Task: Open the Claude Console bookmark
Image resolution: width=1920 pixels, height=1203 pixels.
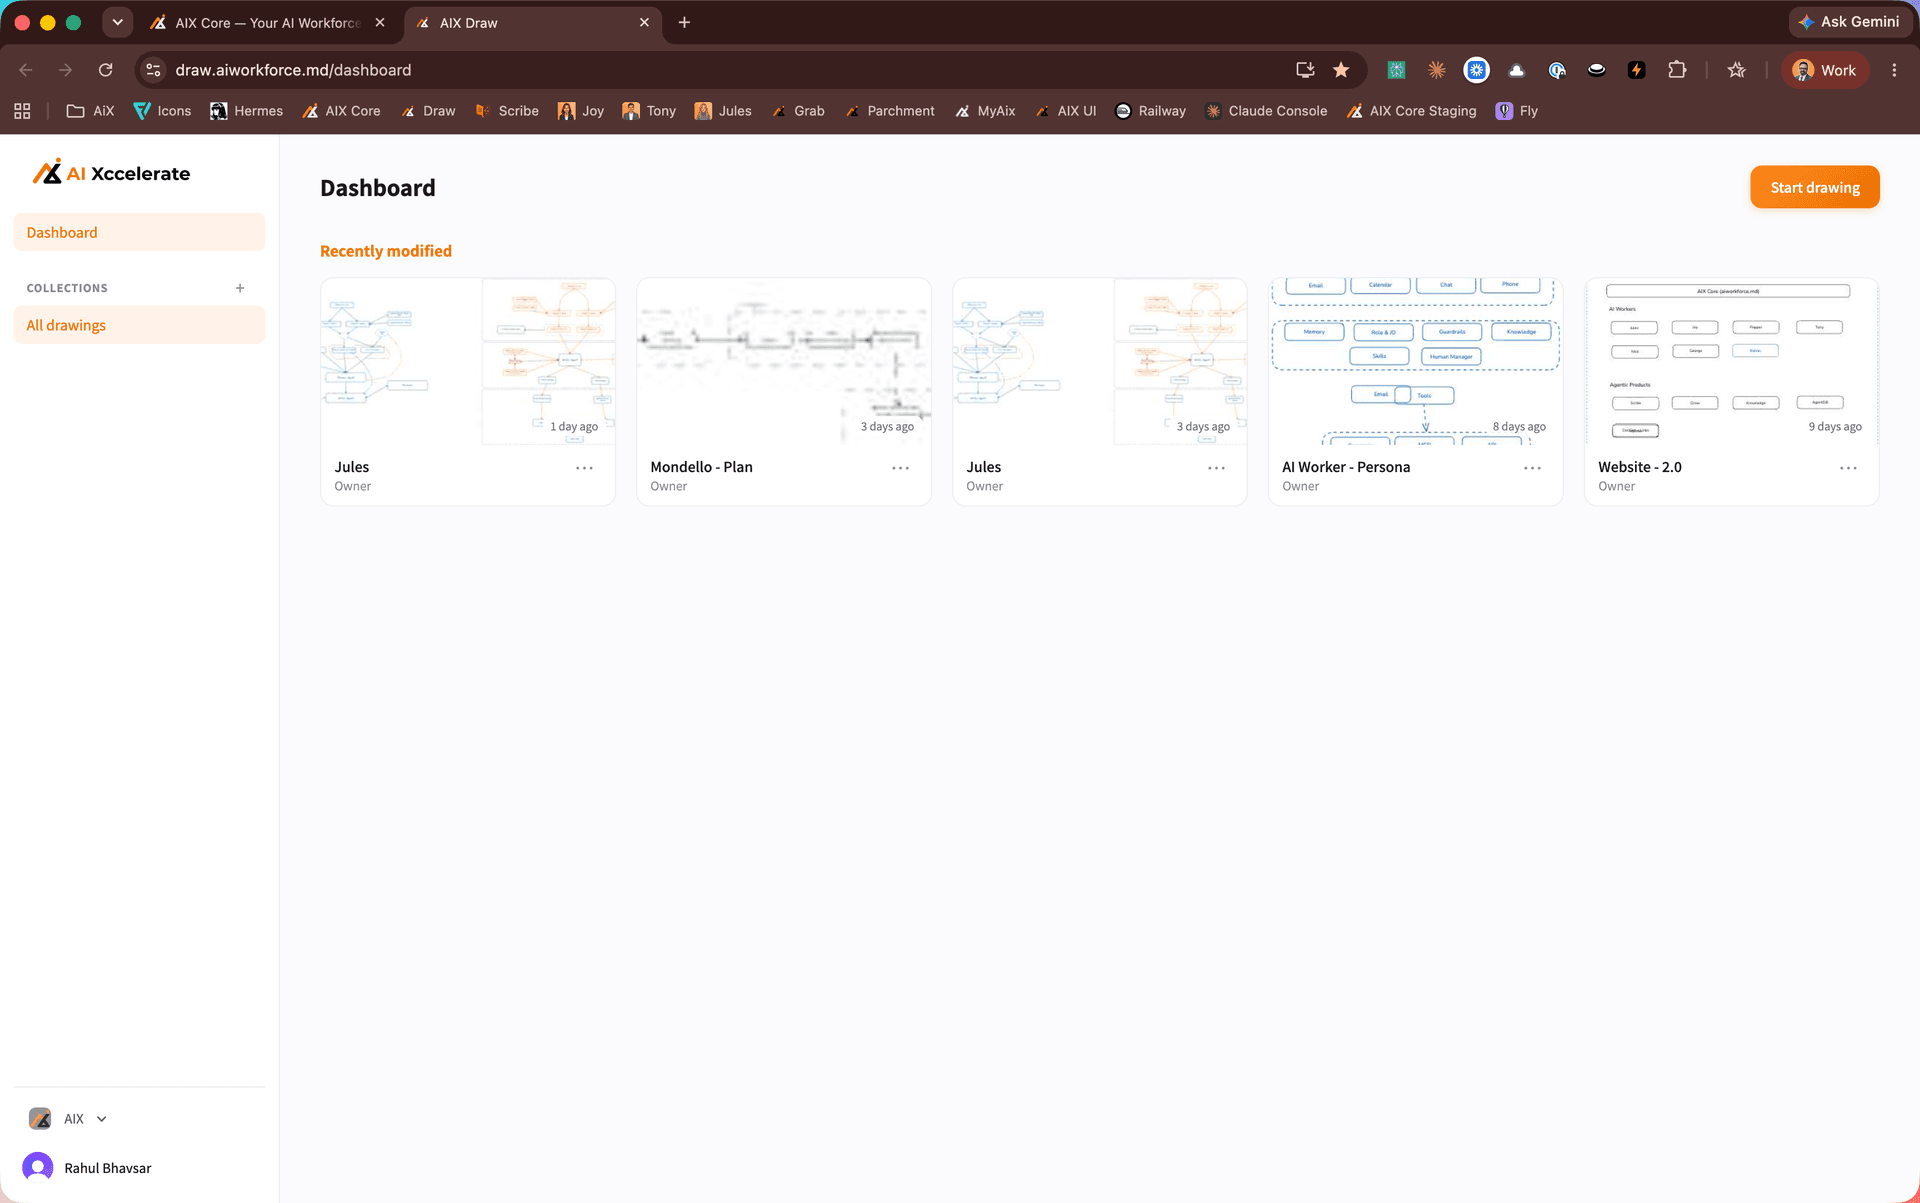Action: pyautogui.click(x=1266, y=111)
